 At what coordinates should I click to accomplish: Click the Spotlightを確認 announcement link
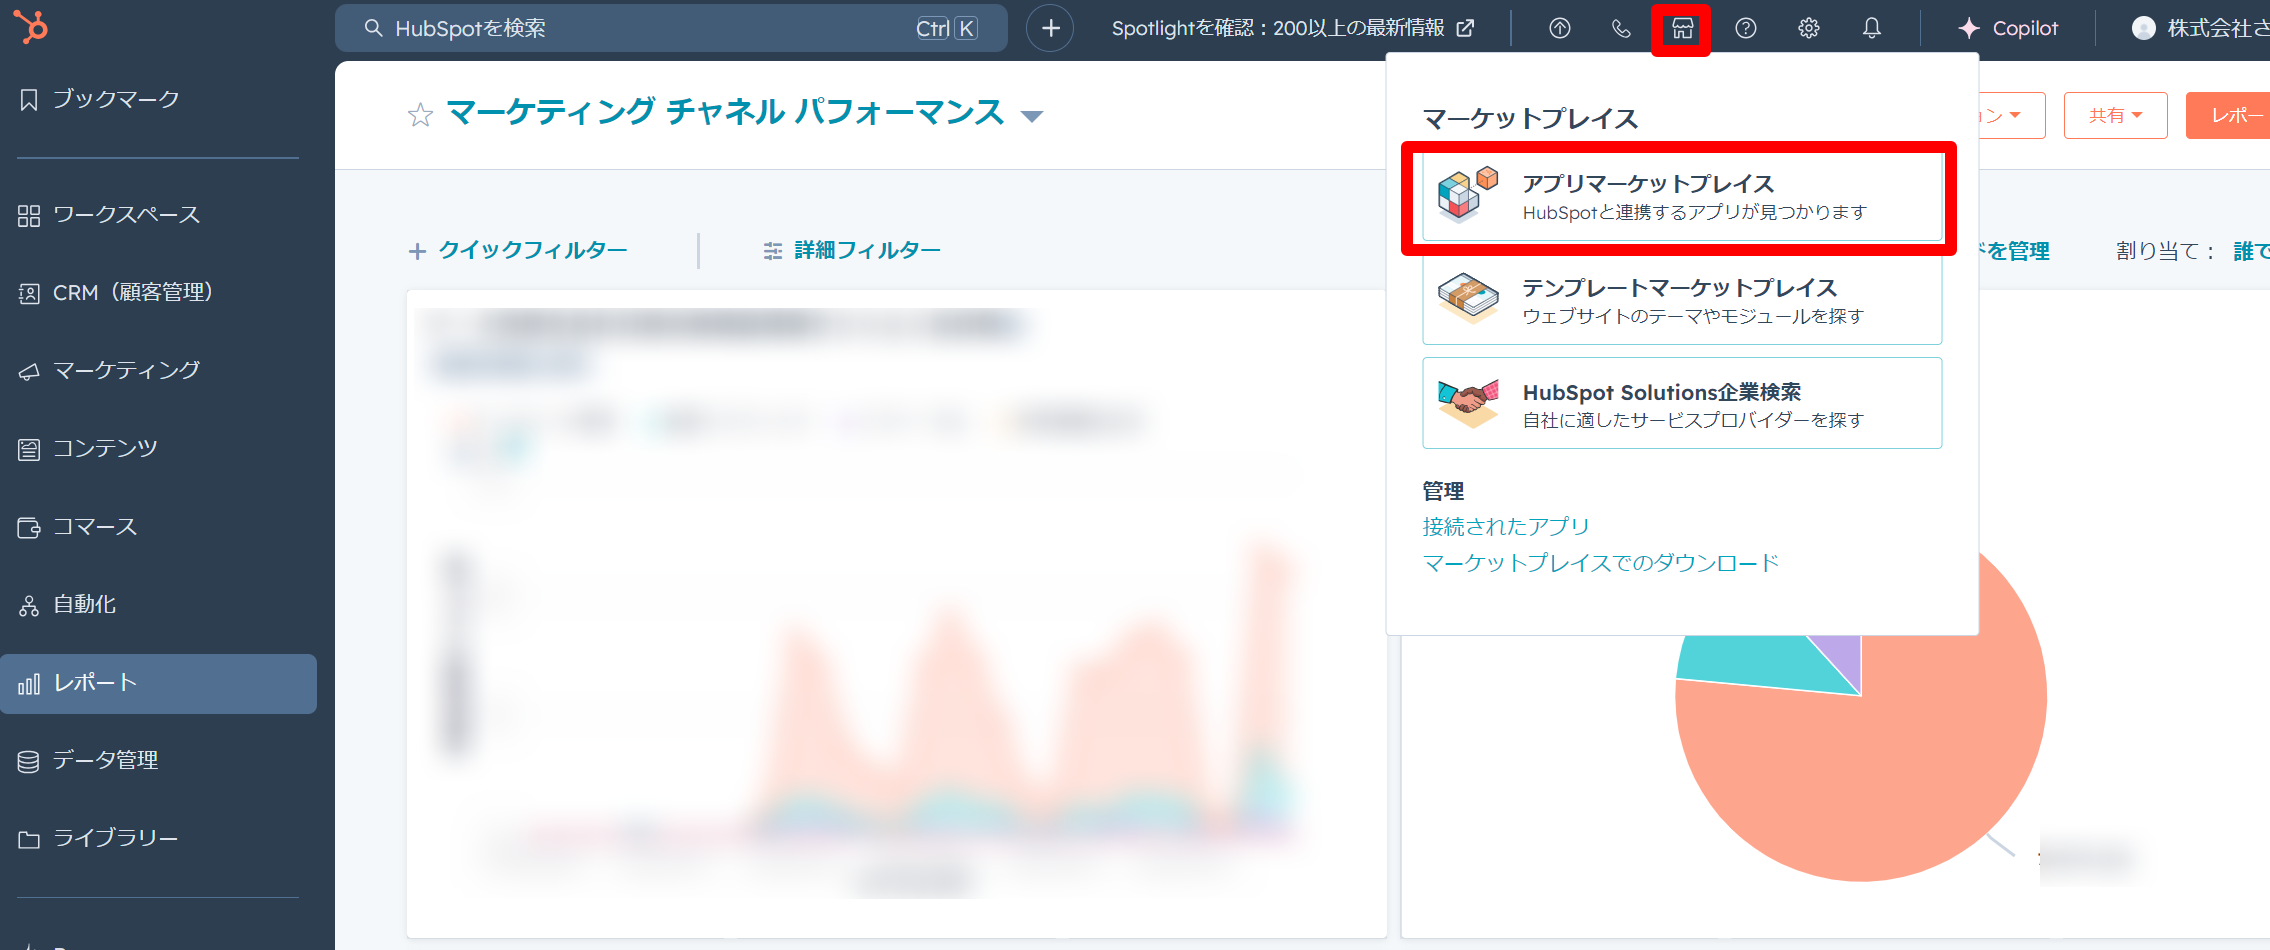[1278, 28]
